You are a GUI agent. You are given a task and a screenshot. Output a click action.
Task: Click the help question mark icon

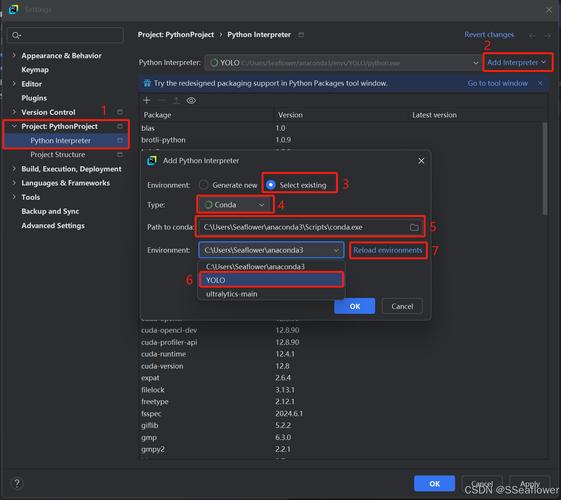17,483
